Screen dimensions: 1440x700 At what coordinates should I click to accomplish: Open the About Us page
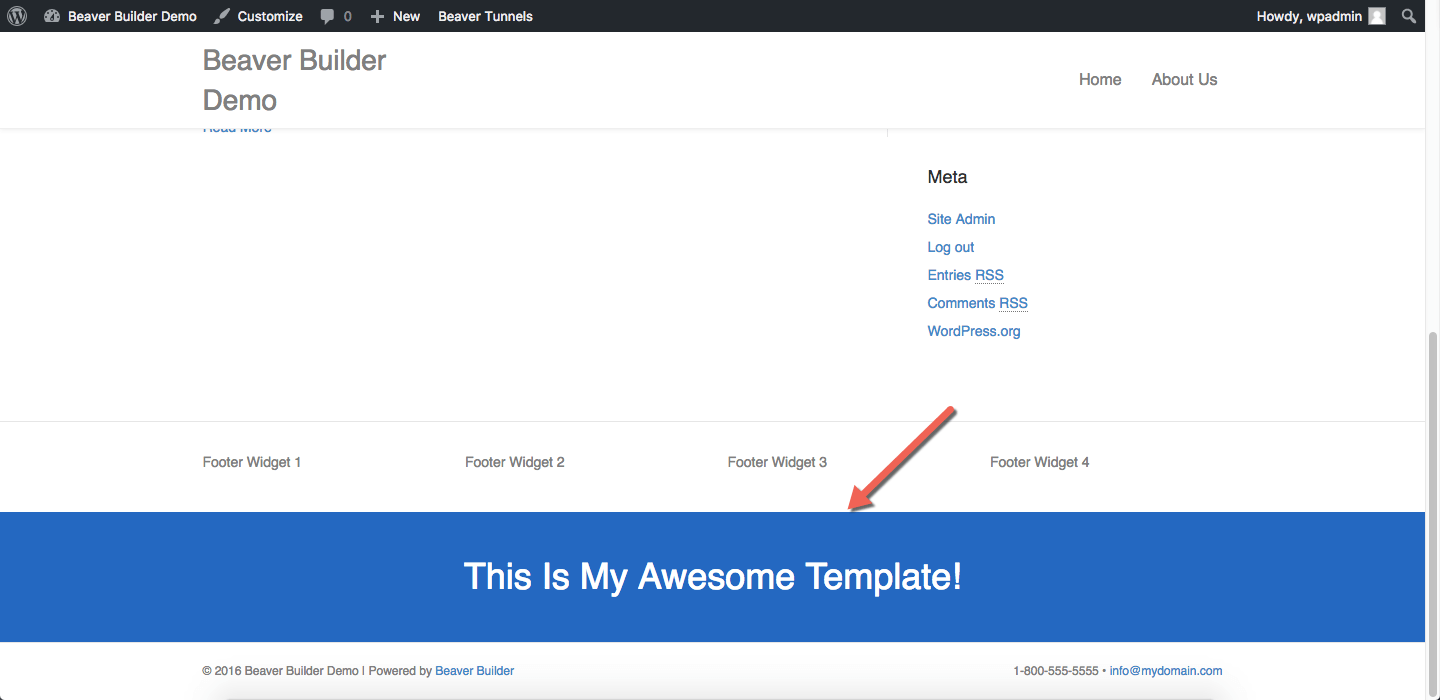pos(1184,79)
